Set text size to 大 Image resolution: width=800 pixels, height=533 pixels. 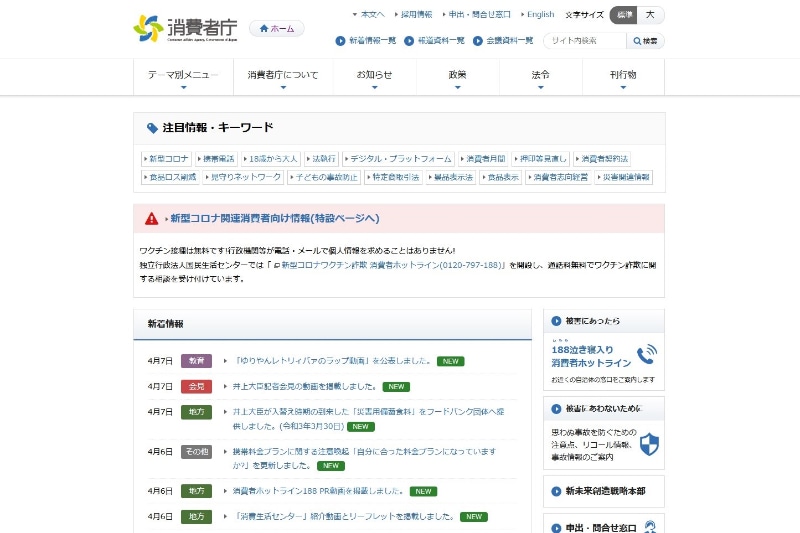tap(651, 15)
